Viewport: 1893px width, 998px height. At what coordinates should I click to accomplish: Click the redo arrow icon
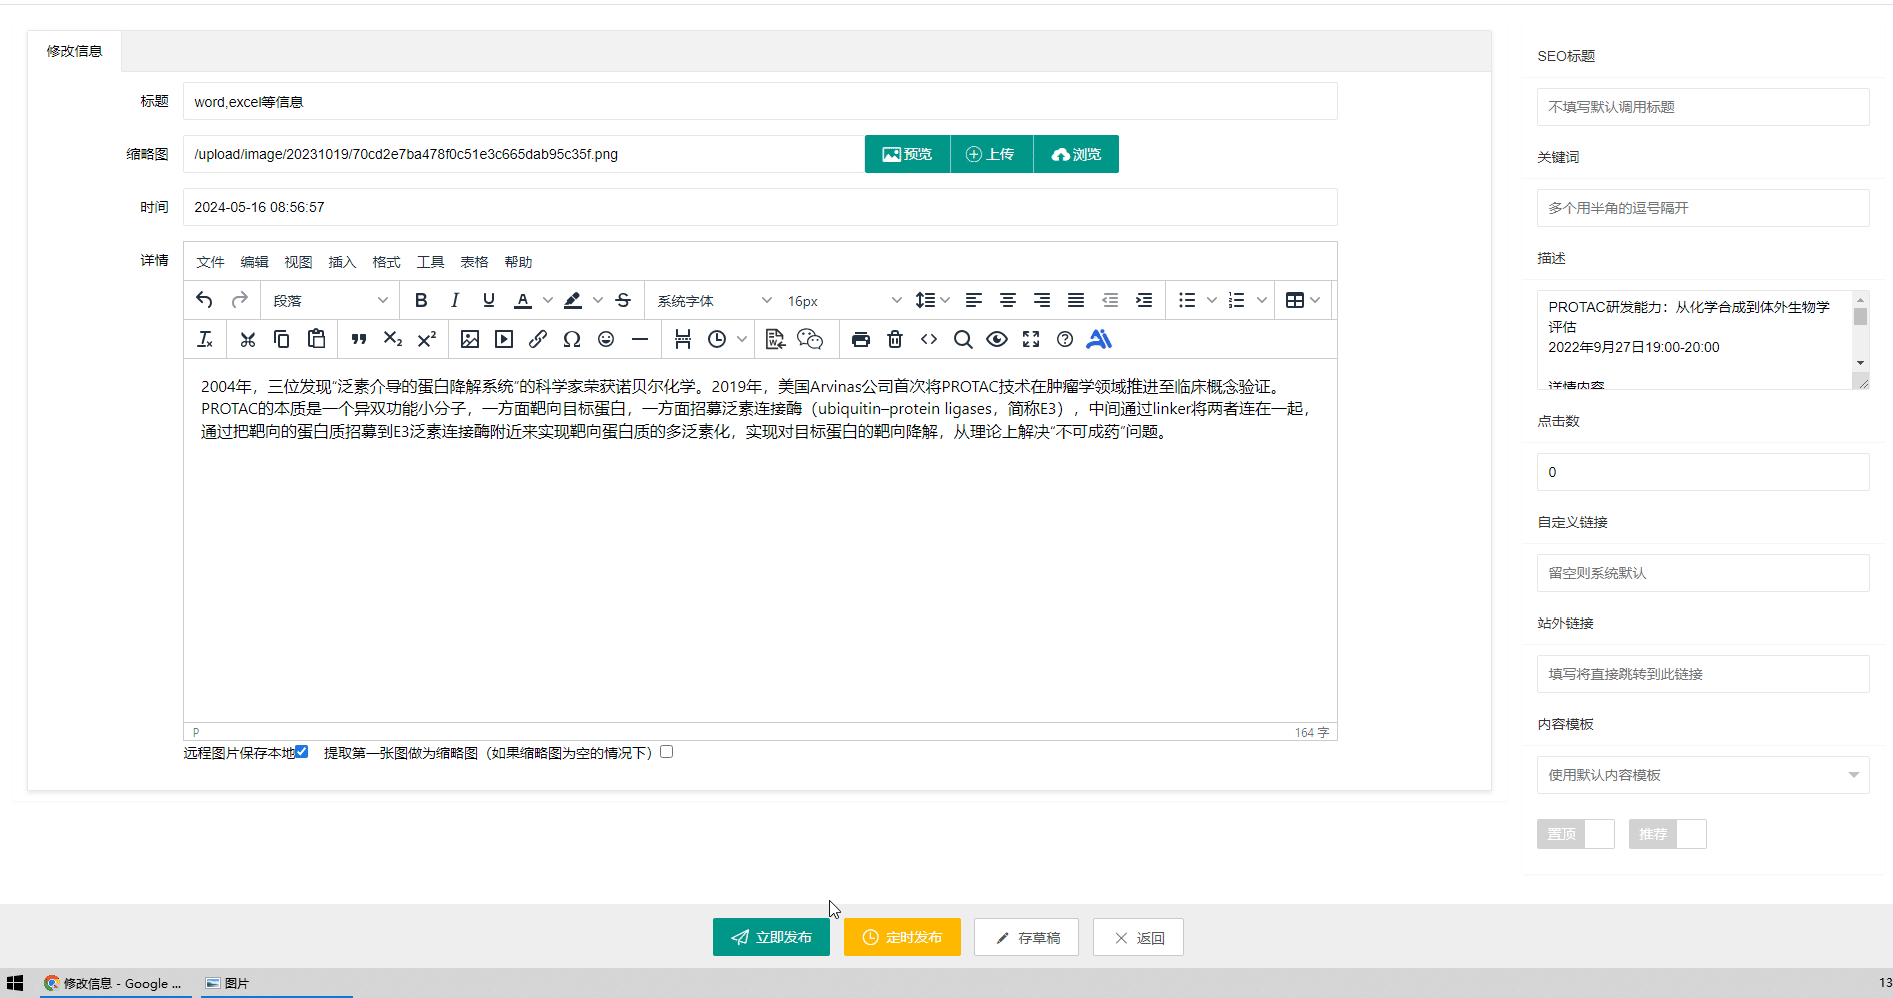point(239,300)
